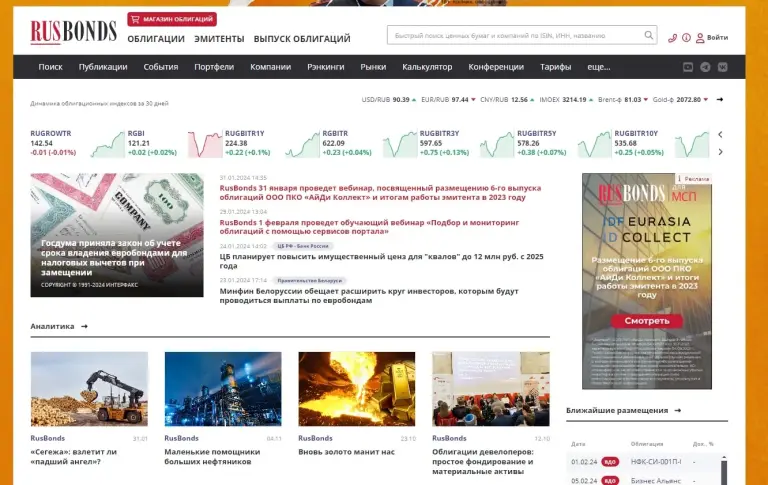Open molten gold article thumbnail
The width and height of the screenshot is (768, 485).
[x=357, y=389]
